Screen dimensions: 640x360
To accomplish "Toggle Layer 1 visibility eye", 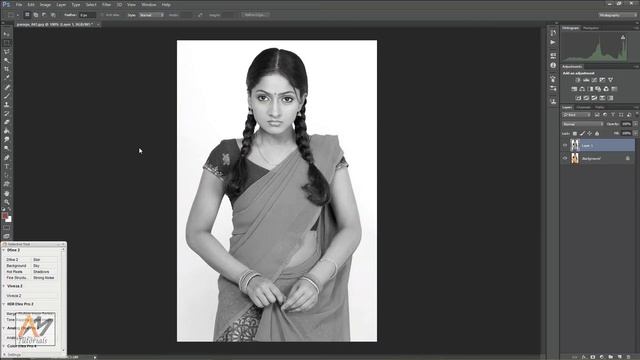I will click(565, 145).
